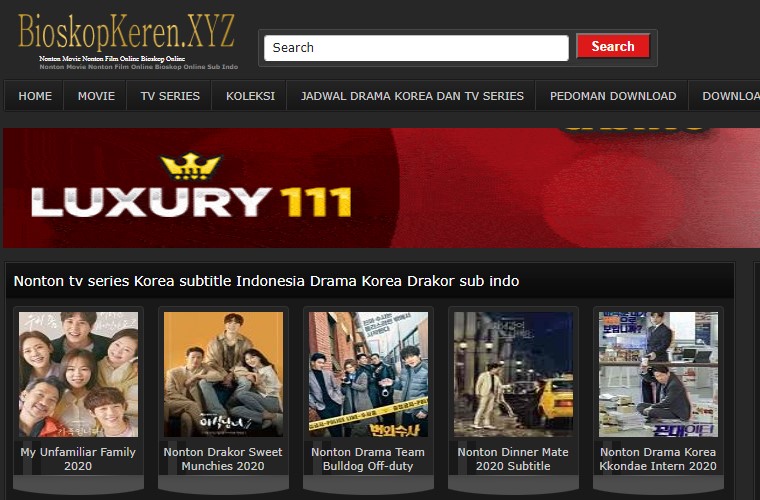Open Jadwal Drama Korea dan TV Series

click(x=412, y=96)
